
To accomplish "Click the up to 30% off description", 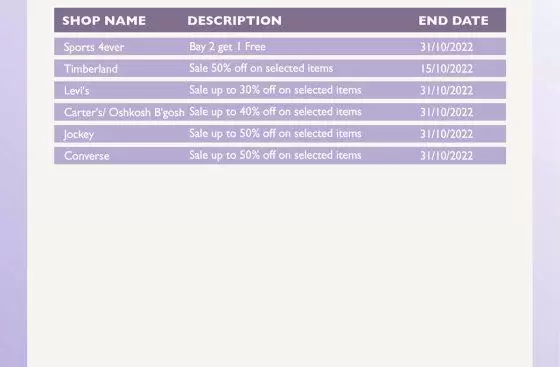I will click(x=275, y=90).
